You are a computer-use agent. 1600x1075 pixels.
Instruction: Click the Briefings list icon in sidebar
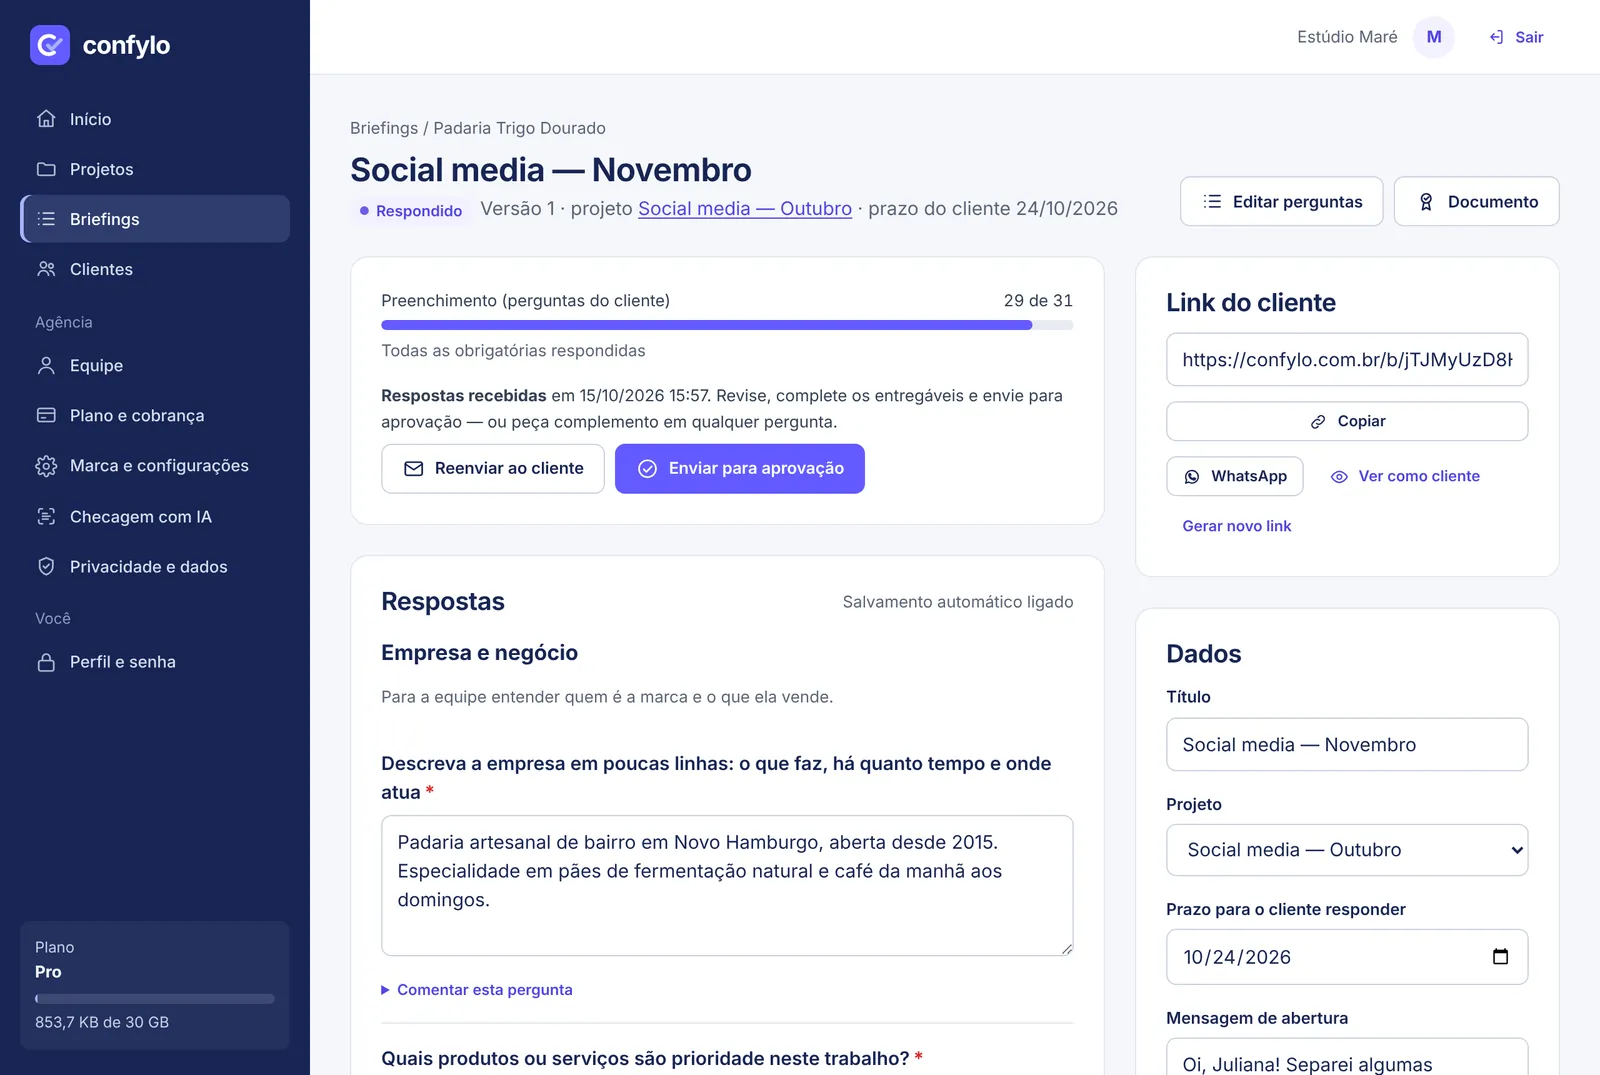pos(46,219)
